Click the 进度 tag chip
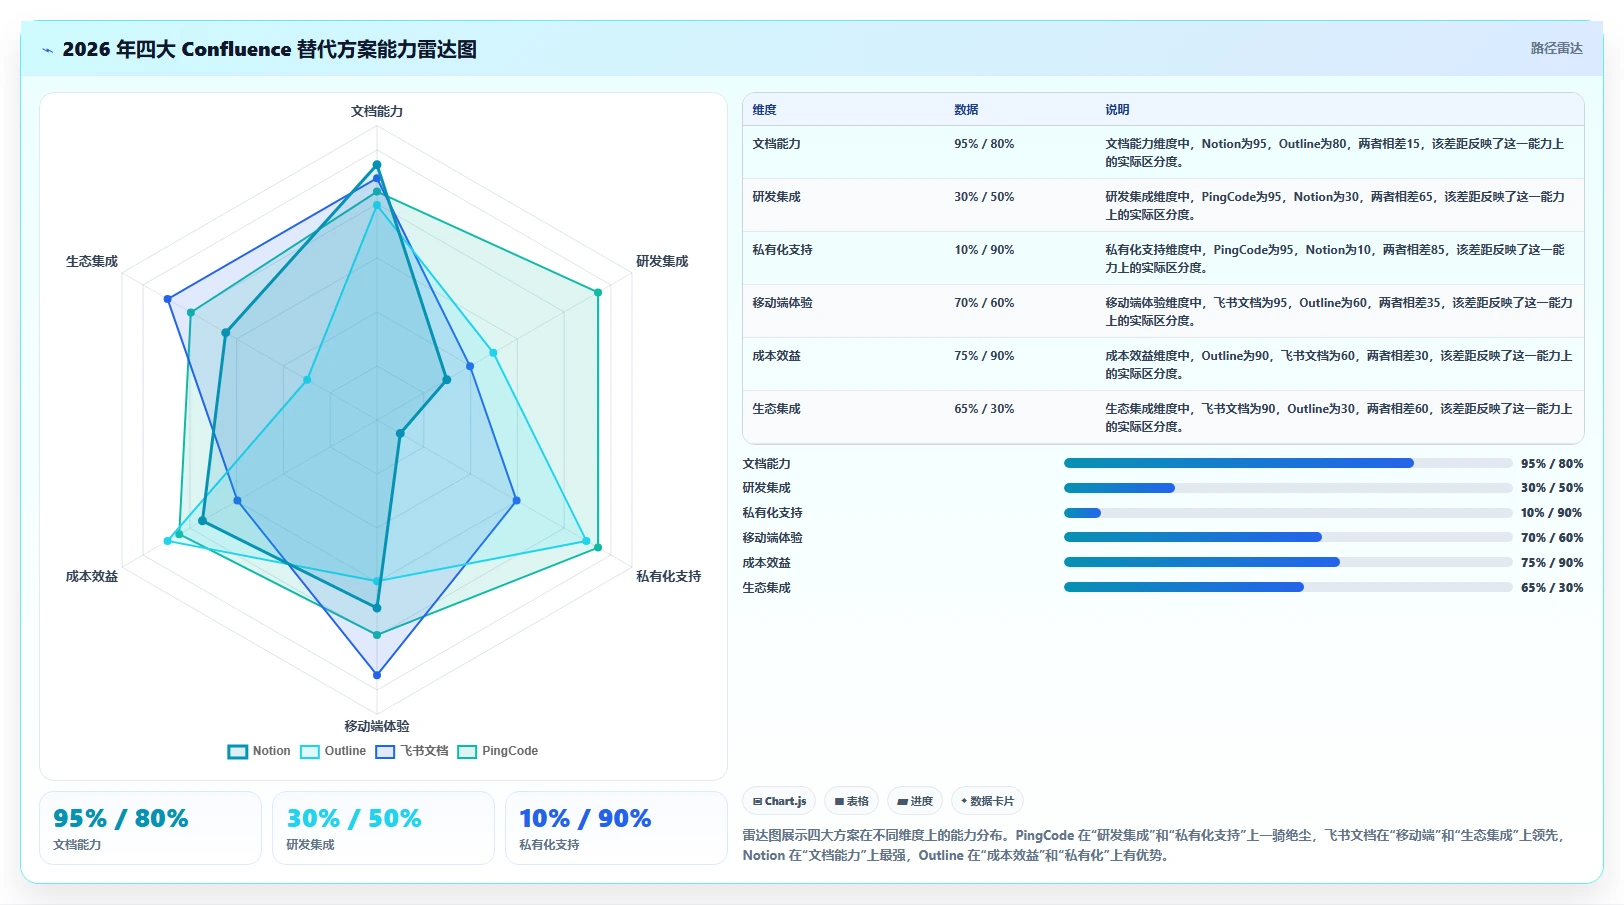The width and height of the screenshot is (1624, 905). point(914,801)
